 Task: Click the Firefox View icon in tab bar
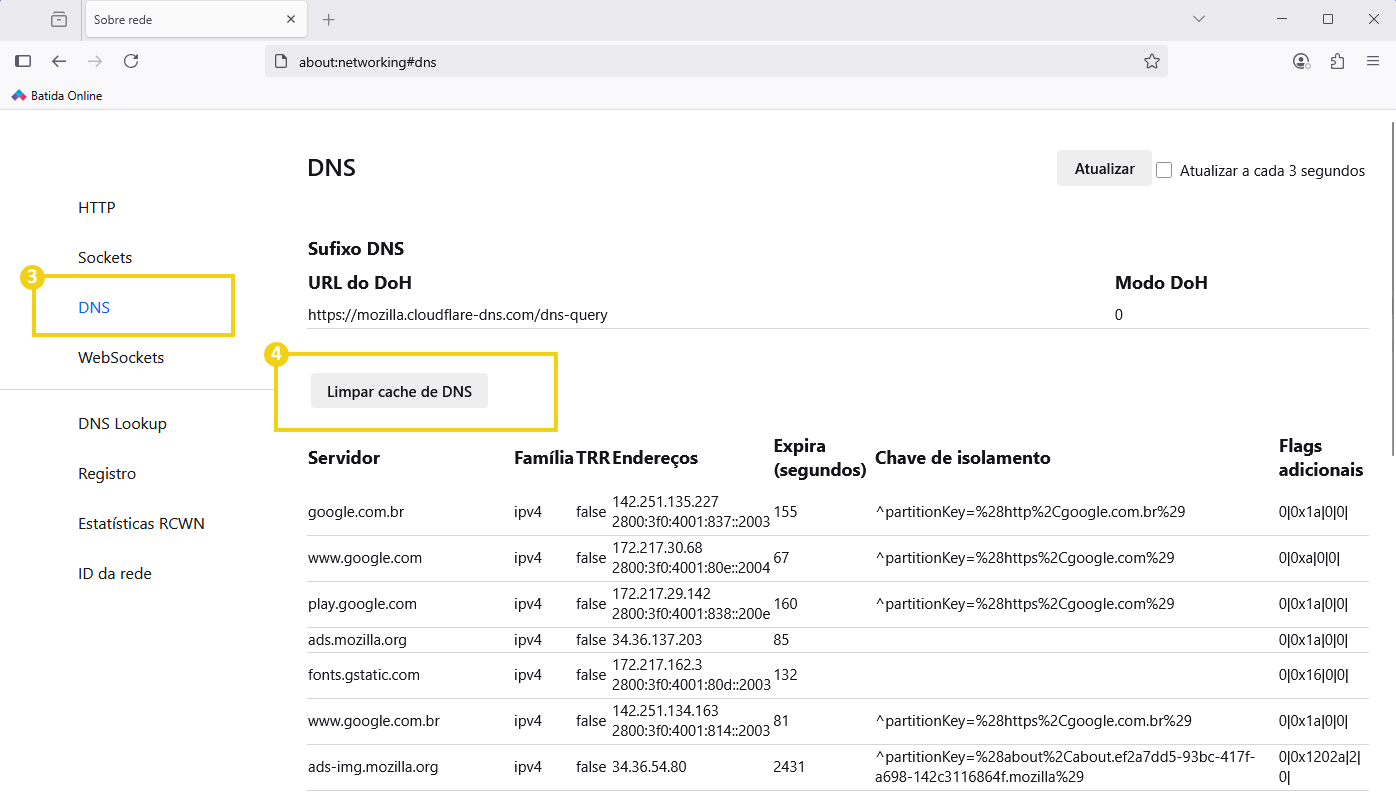59,19
